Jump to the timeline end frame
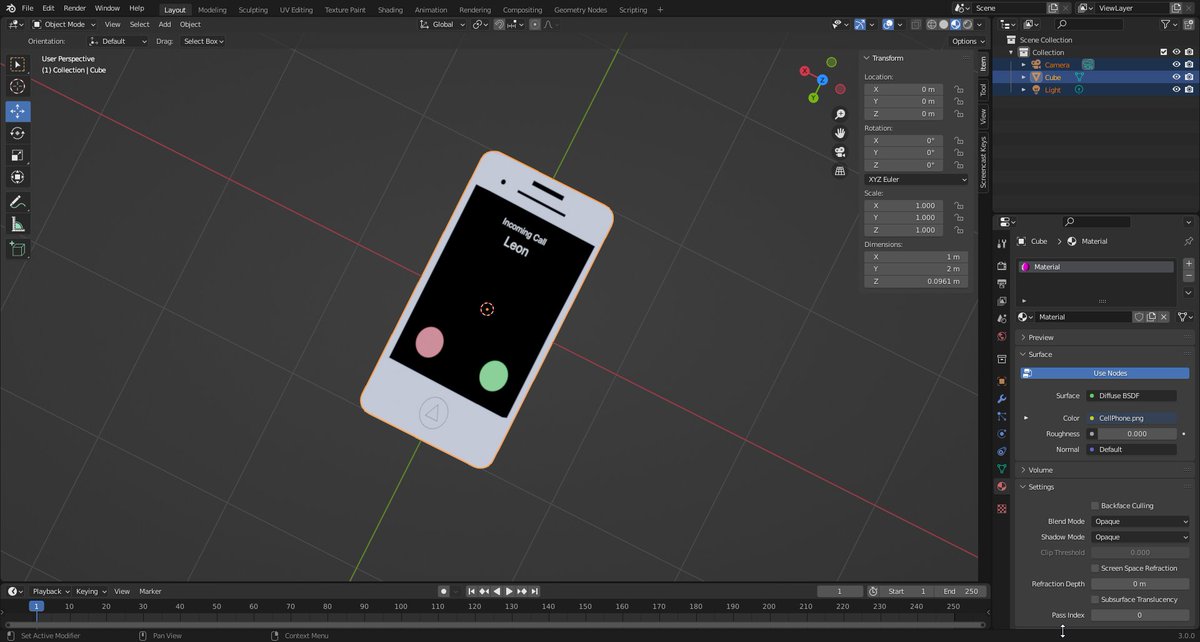 click(x=535, y=591)
